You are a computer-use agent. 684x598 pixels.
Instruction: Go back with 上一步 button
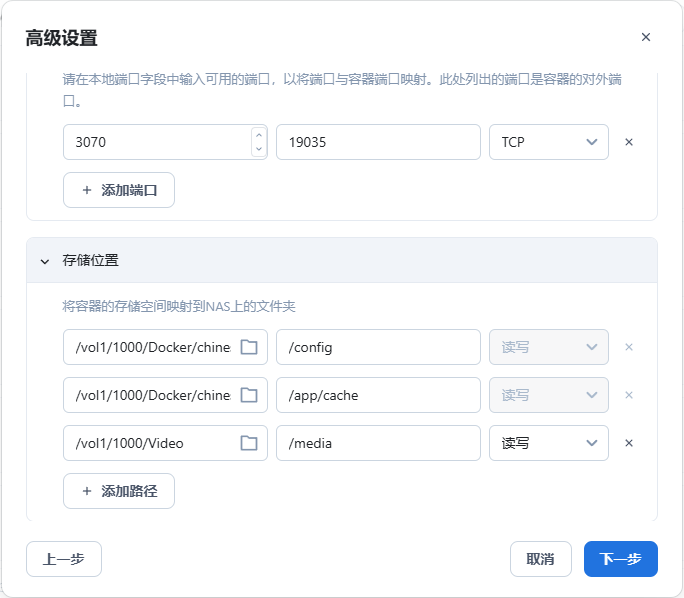click(64, 559)
